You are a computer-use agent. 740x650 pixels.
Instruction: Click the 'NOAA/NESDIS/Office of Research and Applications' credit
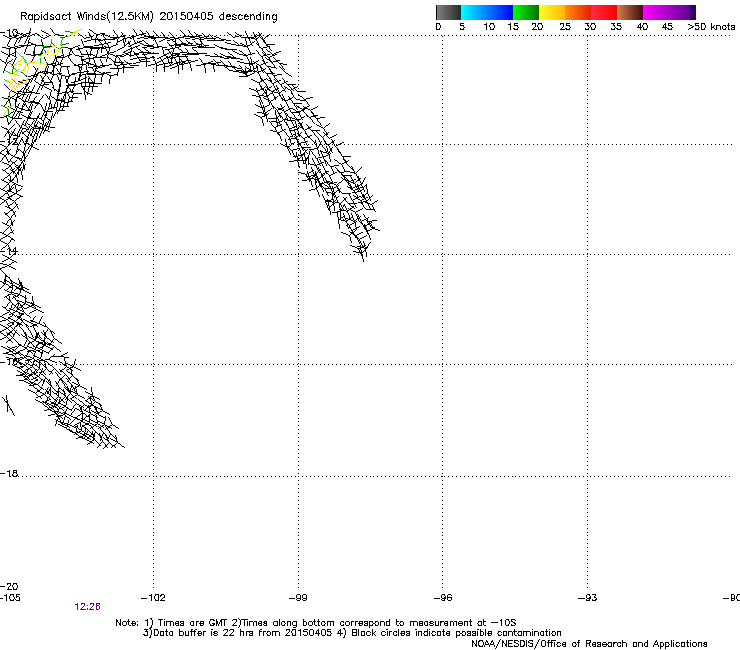tap(589, 644)
